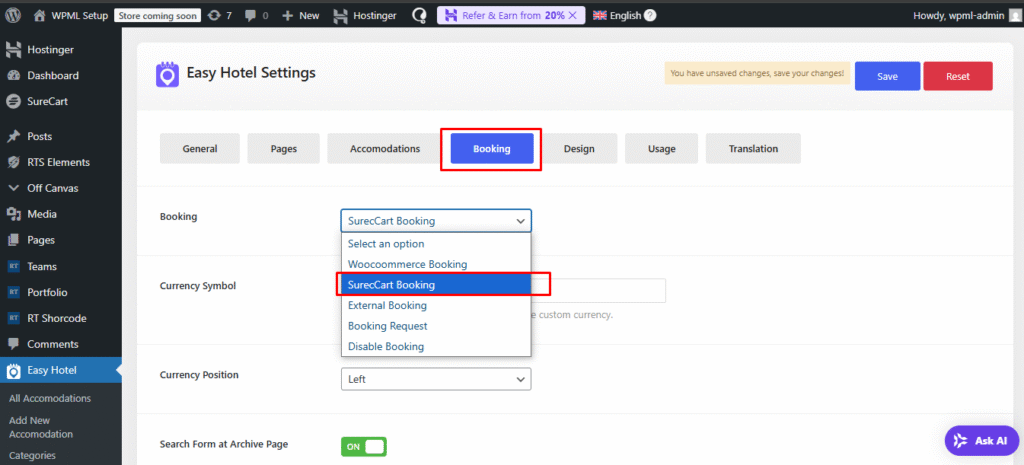
Task: Switch to the Accomodations tab
Action: click(x=385, y=148)
